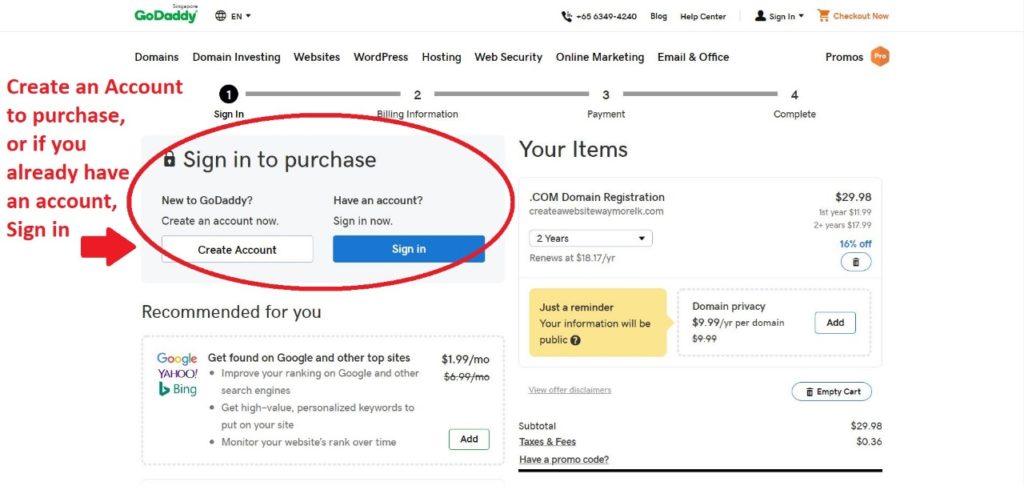Click the orange Pro badge next to Promos

(880, 57)
